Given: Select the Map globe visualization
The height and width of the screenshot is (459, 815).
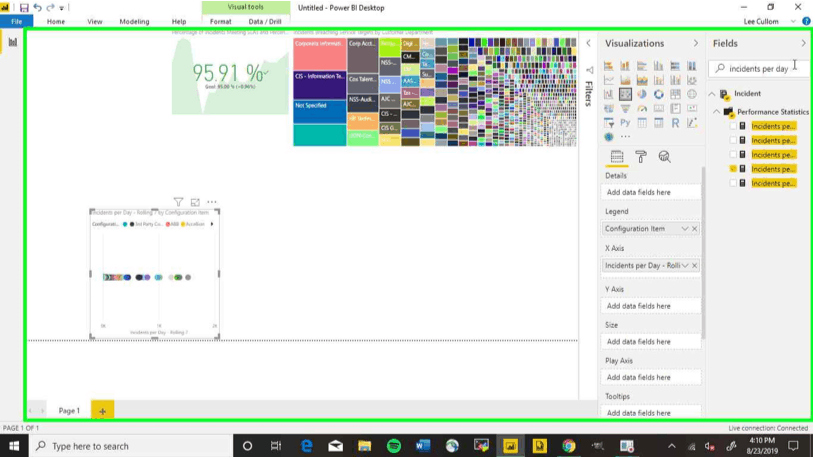Looking at the screenshot, I should (x=692, y=94).
